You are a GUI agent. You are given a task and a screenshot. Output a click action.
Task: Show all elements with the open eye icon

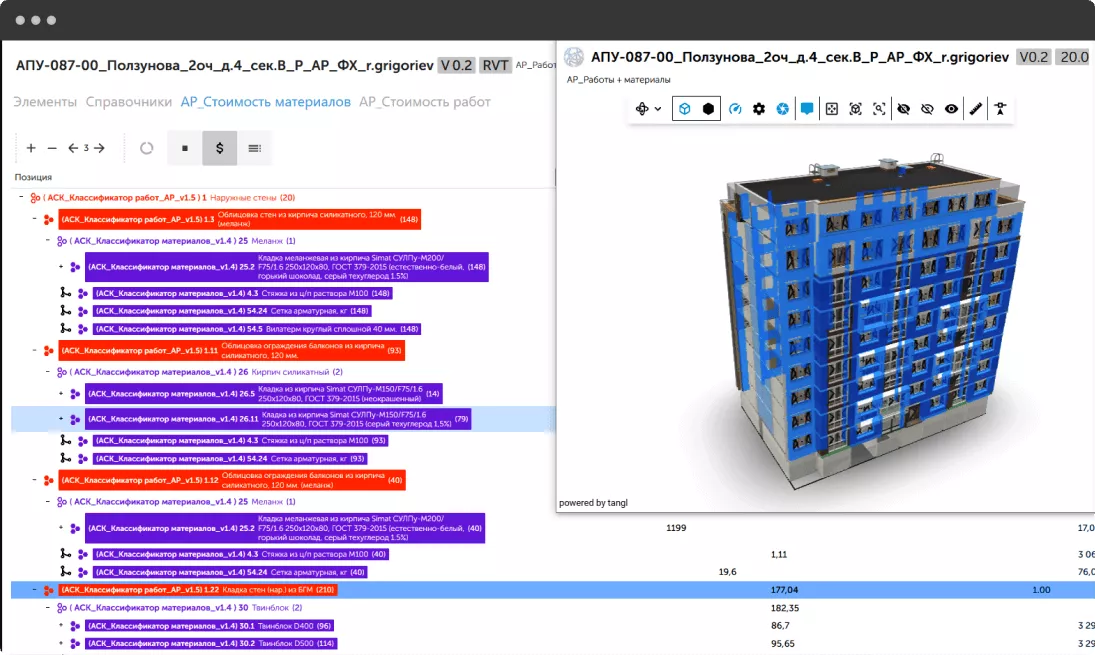coord(951,109)
